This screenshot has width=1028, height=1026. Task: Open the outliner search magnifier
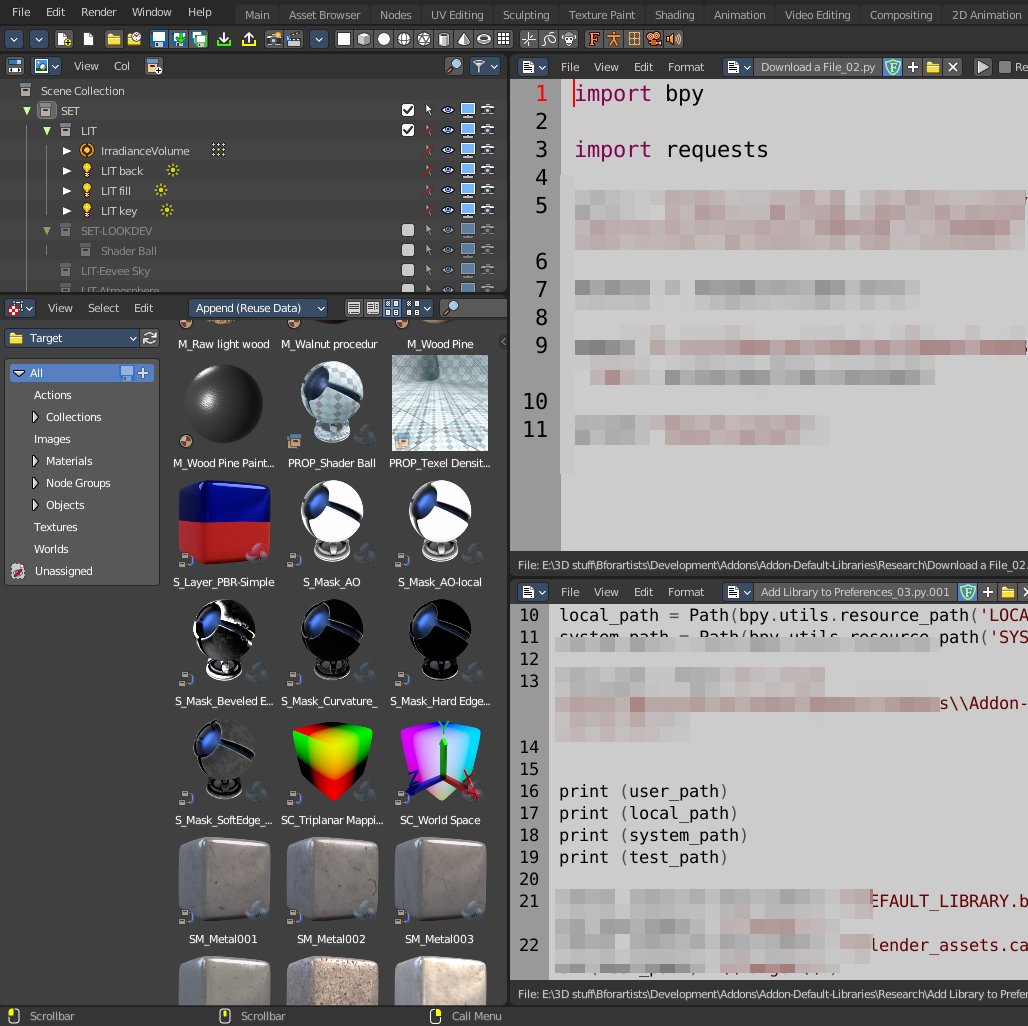tap(454, 66)
